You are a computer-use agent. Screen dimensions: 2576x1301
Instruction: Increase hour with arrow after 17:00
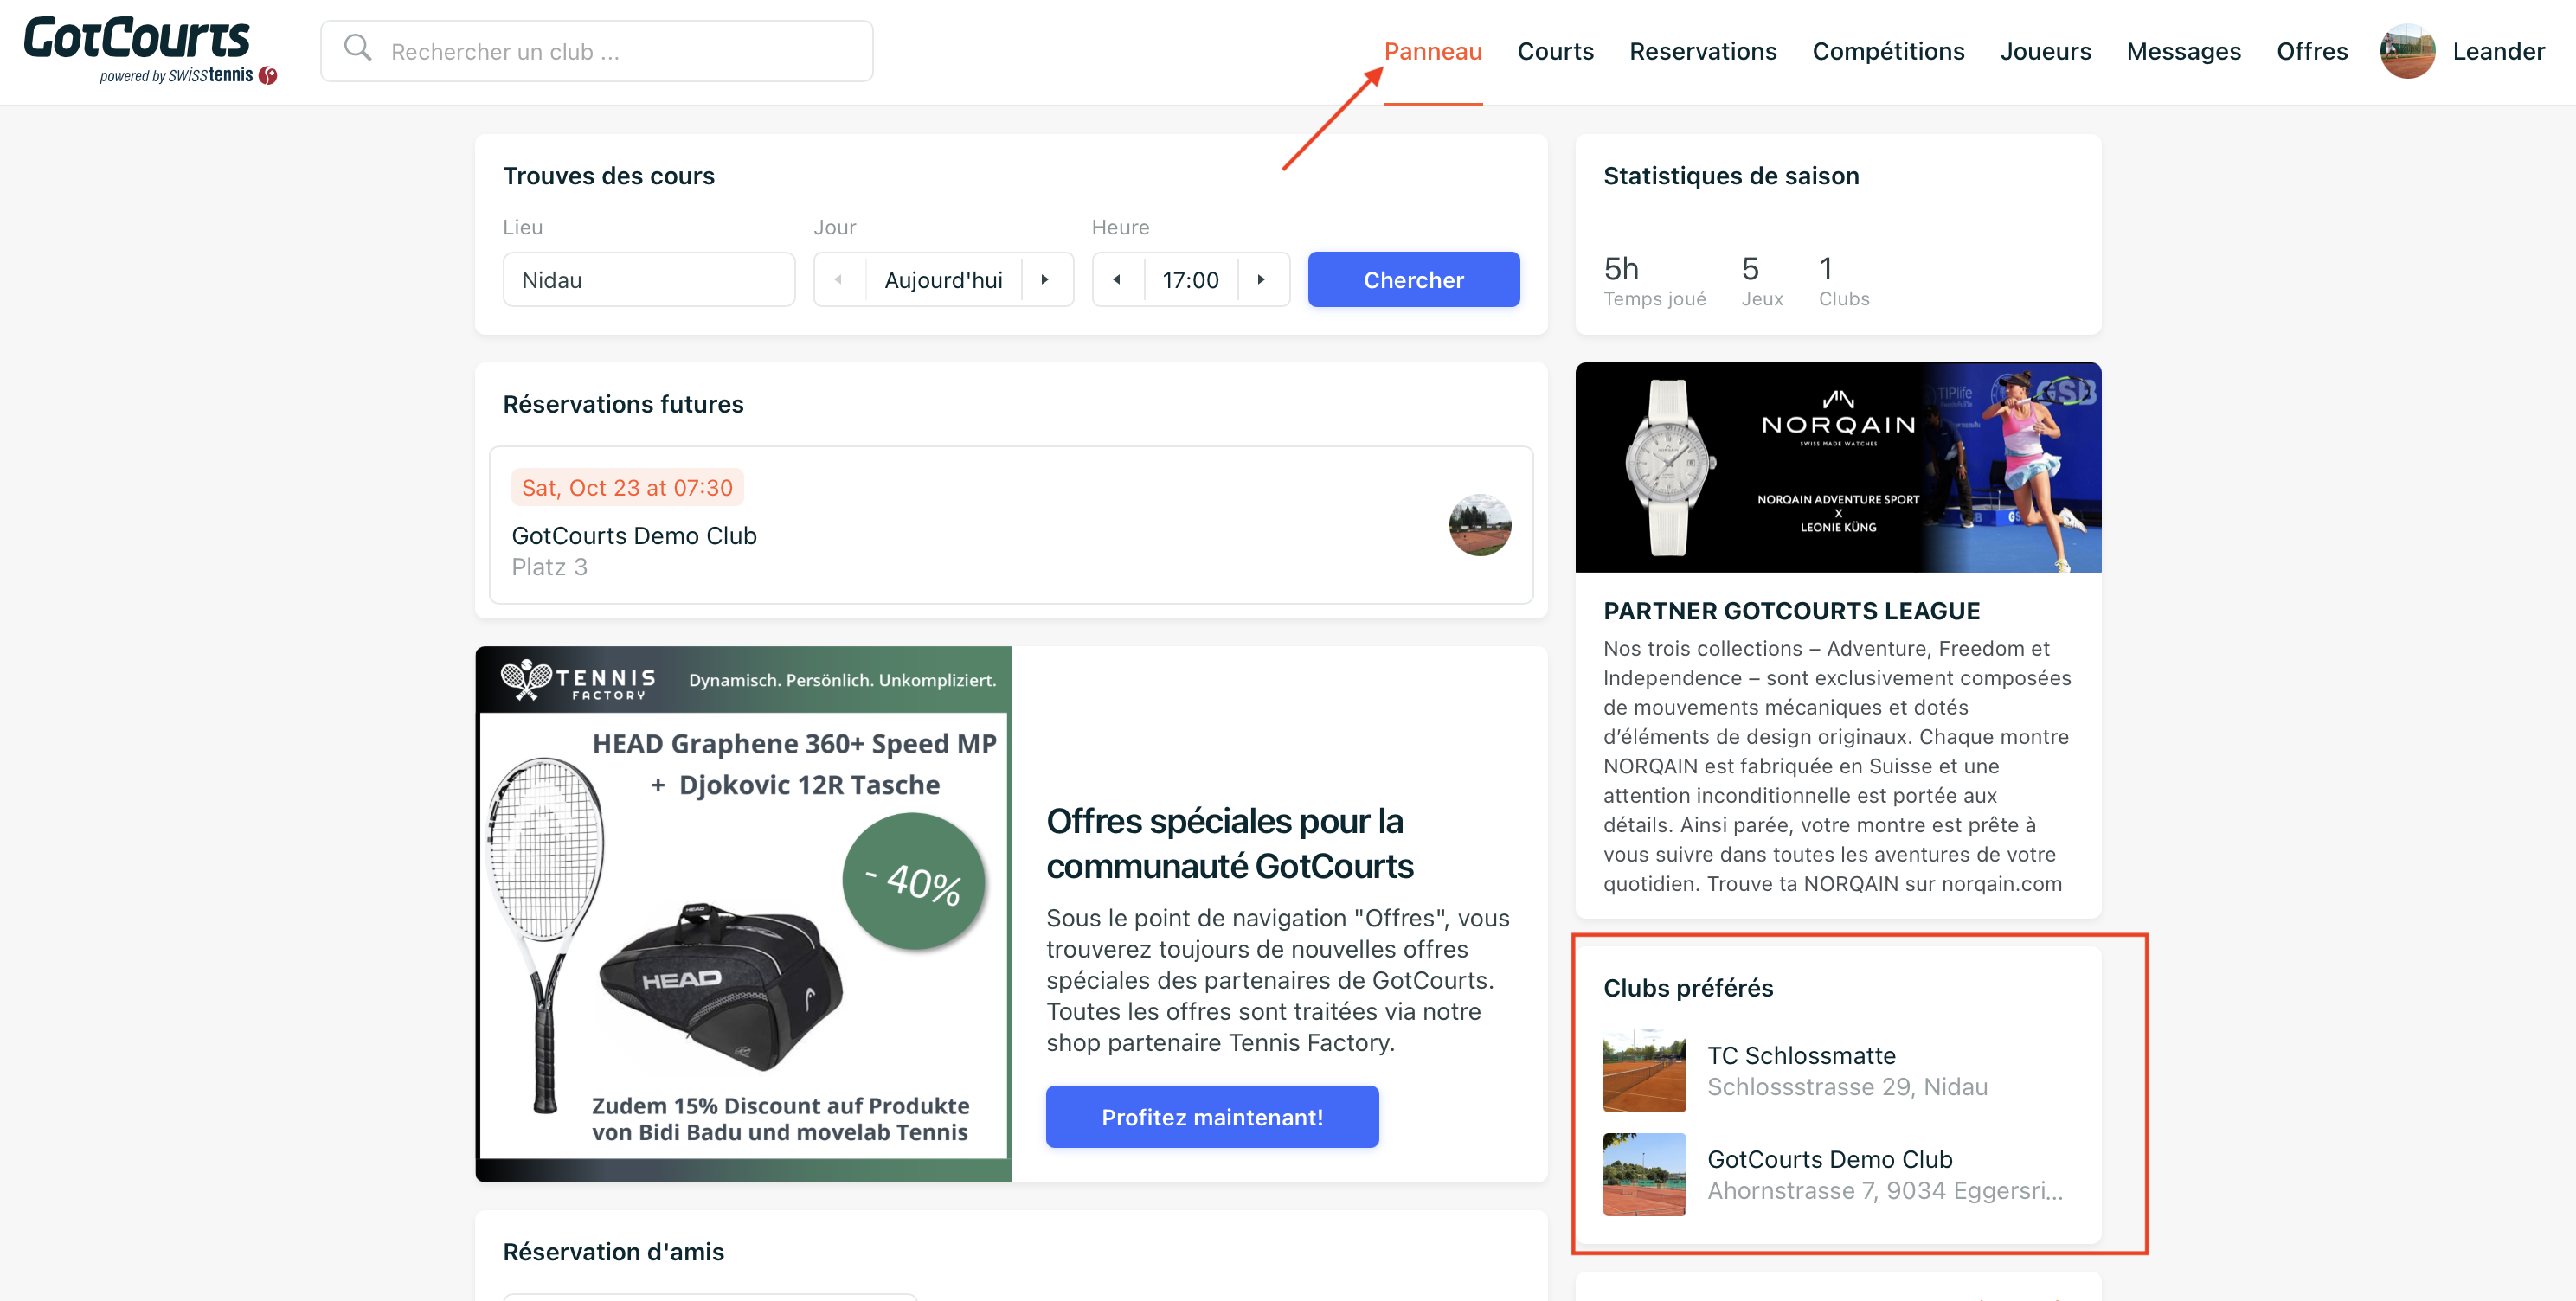point(1262,279)
